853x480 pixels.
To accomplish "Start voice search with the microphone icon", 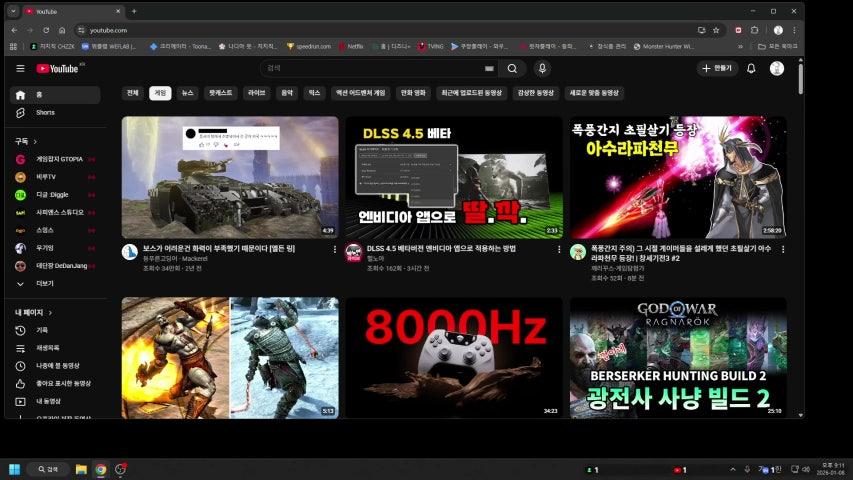I will (x=542, y=69).
